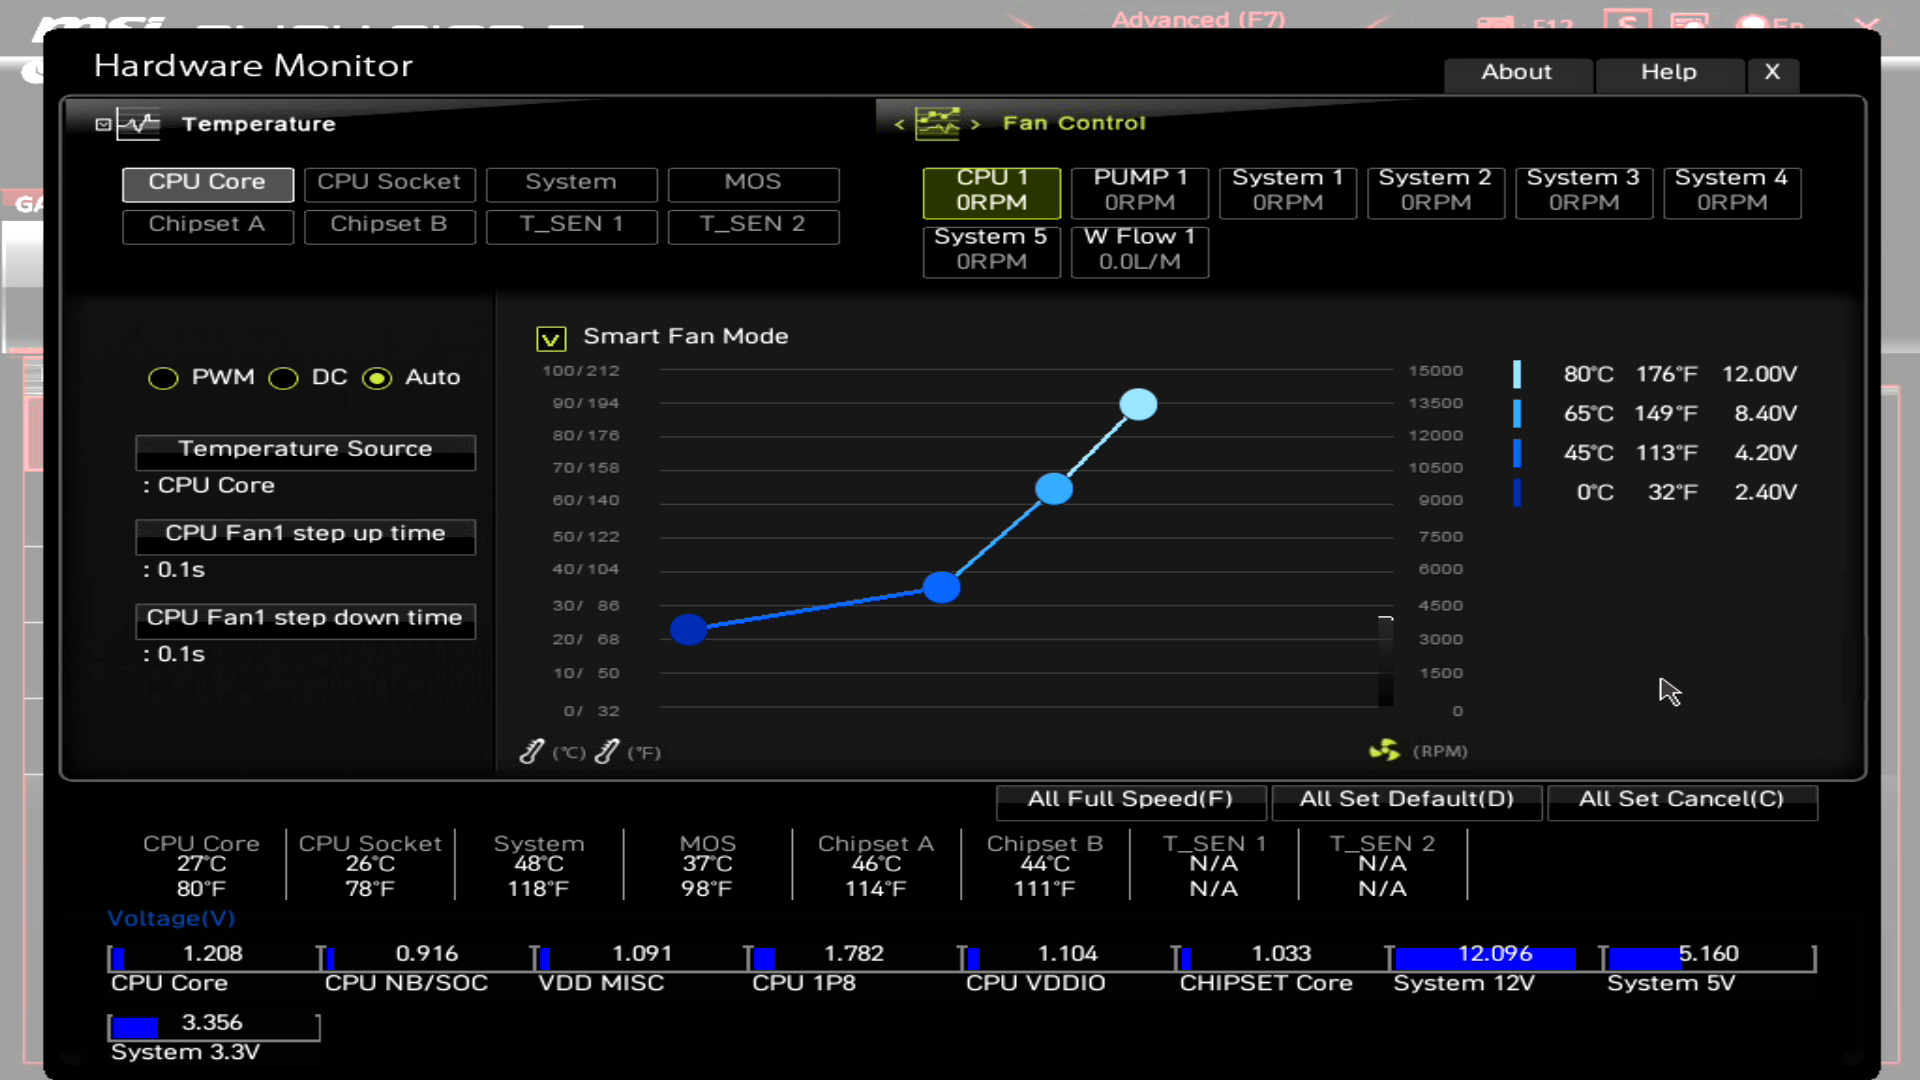The width and height of the screenshot is (1920, 1080).
Task: Expand System 1 fan control settings
Action: (1287, 189)
